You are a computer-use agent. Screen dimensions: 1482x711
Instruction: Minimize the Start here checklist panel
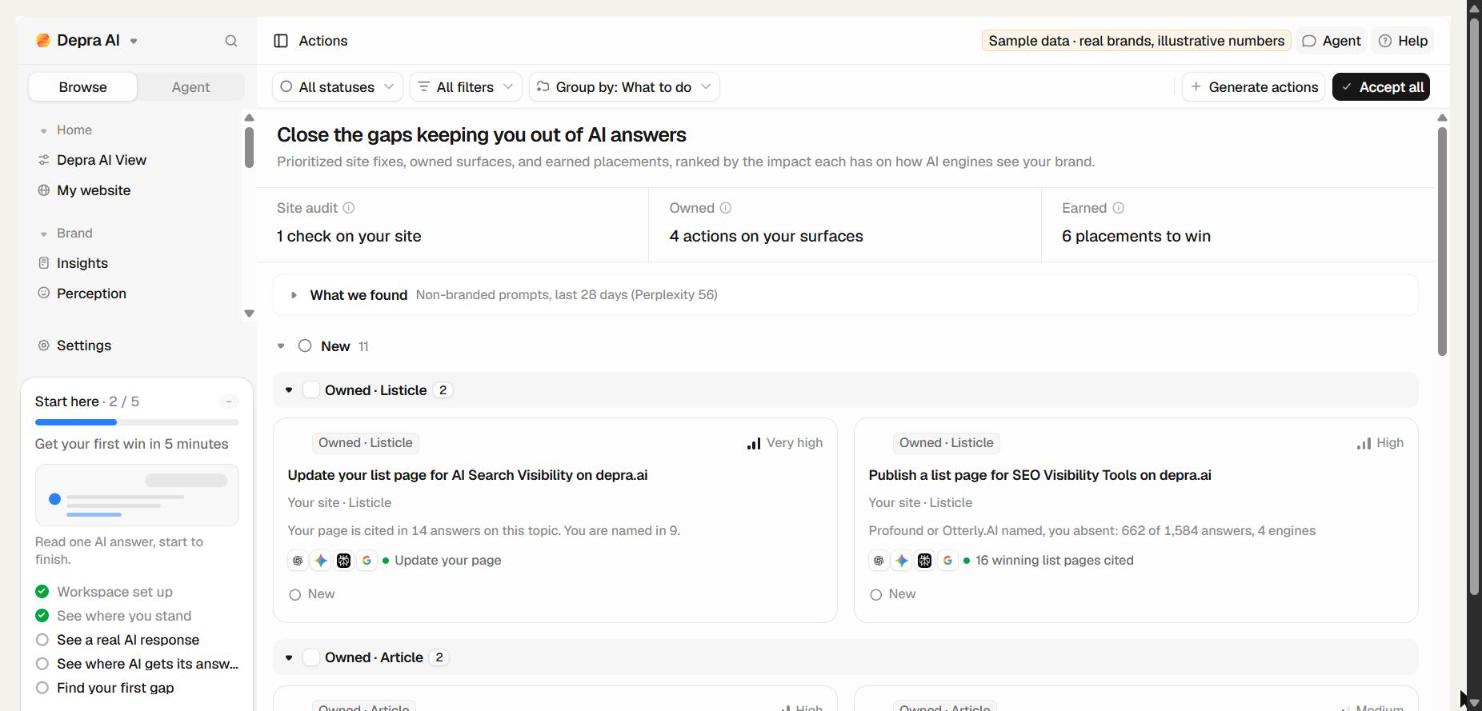pyautogui.click(x=229, y=402)
